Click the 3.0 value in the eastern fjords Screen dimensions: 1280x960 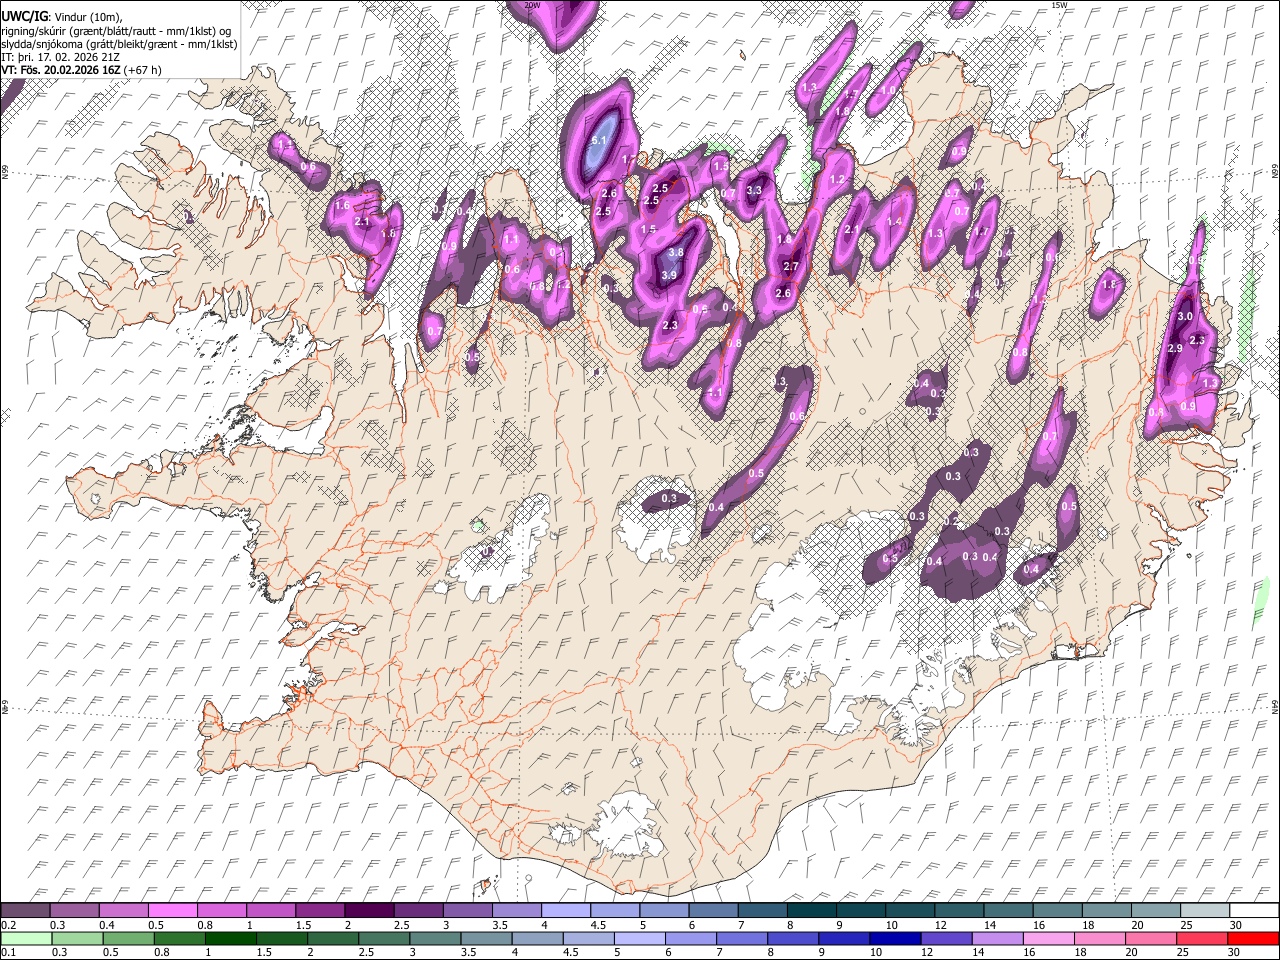(x=1185, y=316)
